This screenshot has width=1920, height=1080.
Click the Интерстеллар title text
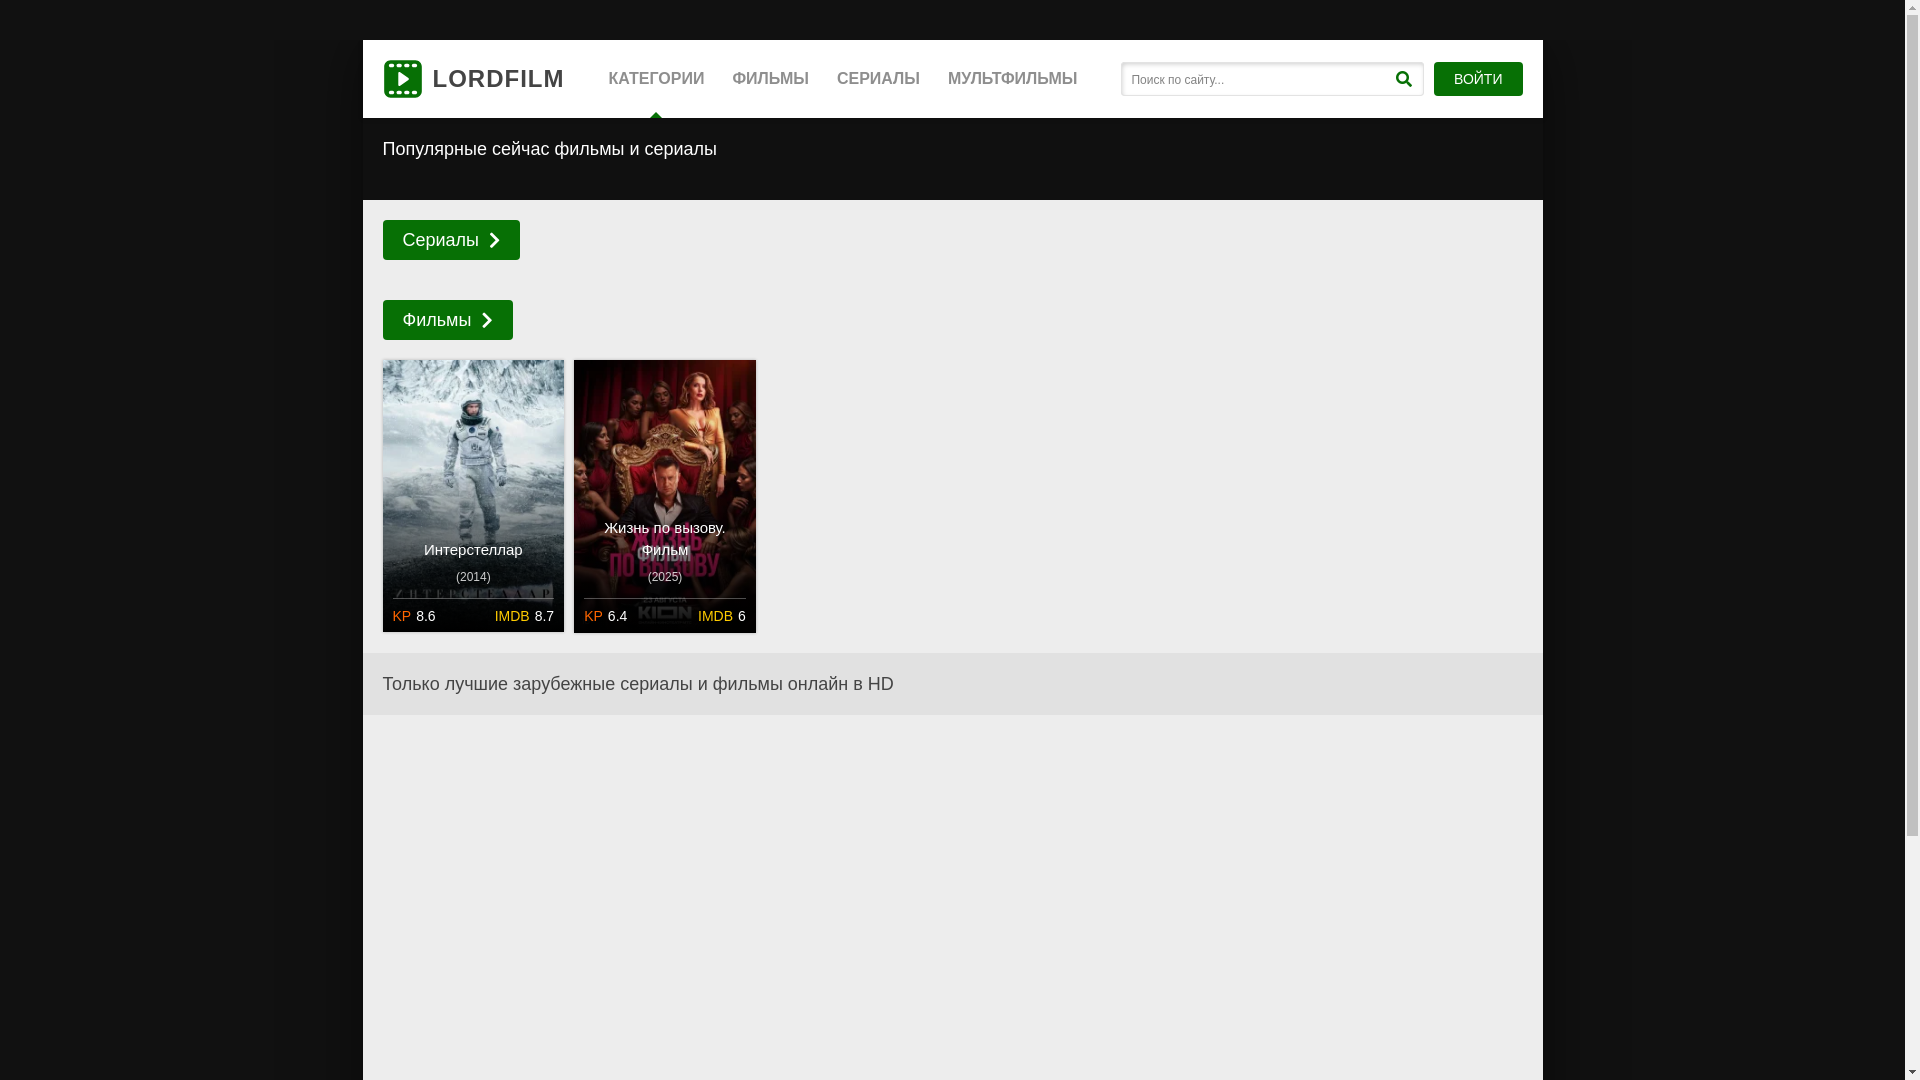(473, 550)
